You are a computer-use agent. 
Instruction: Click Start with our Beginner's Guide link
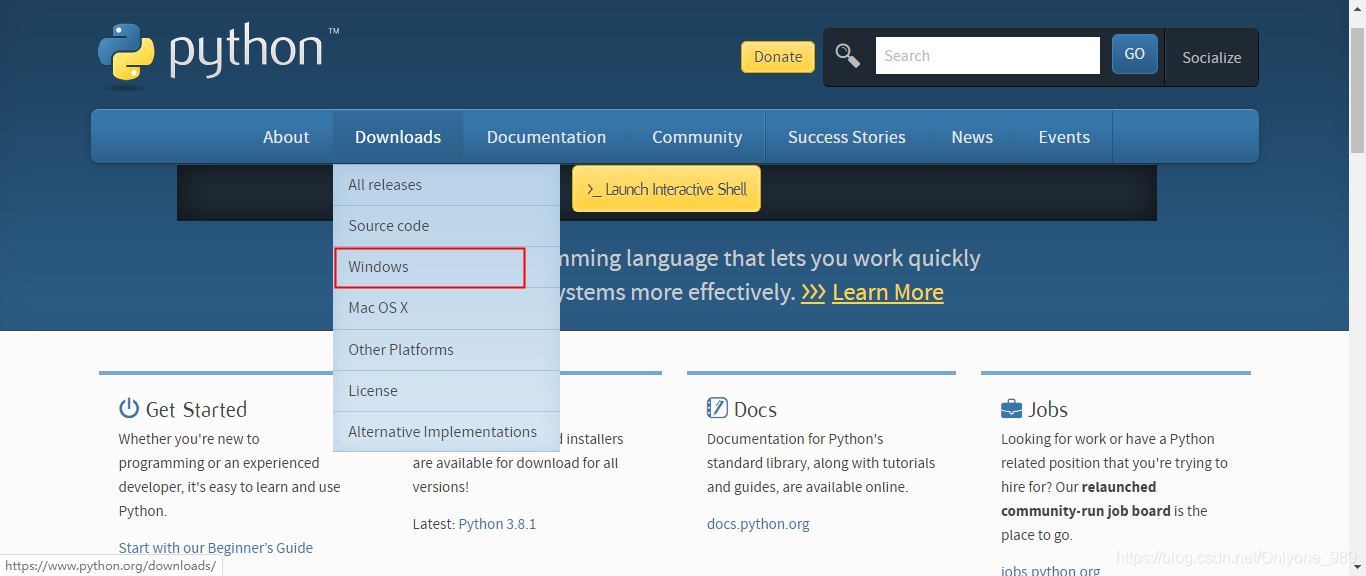coord(215,548)
